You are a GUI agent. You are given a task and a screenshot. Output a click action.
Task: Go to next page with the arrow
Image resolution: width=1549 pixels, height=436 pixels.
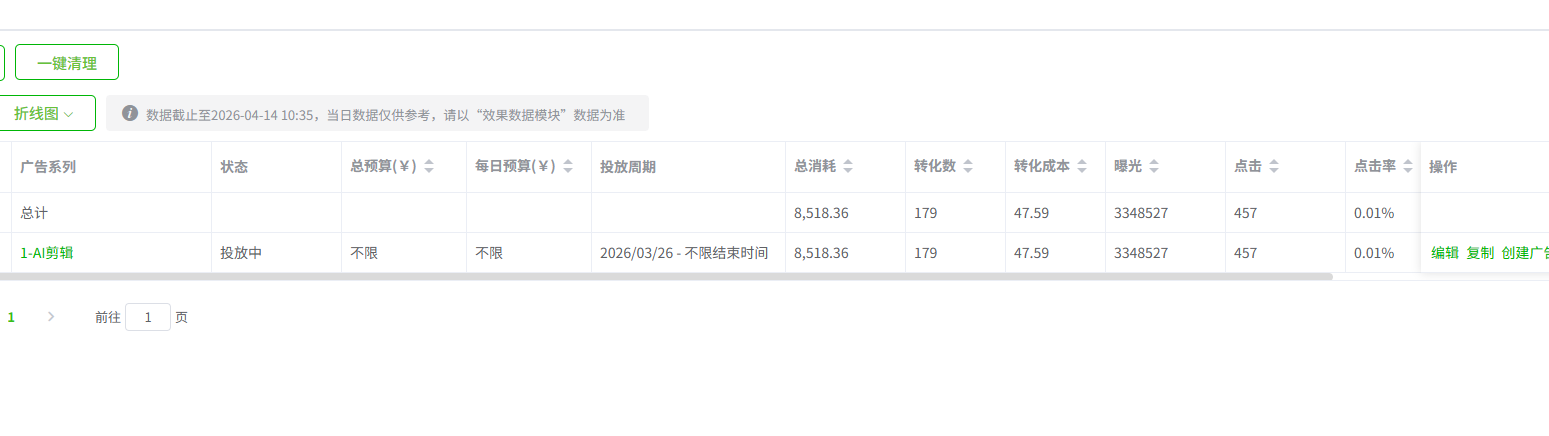(51, 317)
